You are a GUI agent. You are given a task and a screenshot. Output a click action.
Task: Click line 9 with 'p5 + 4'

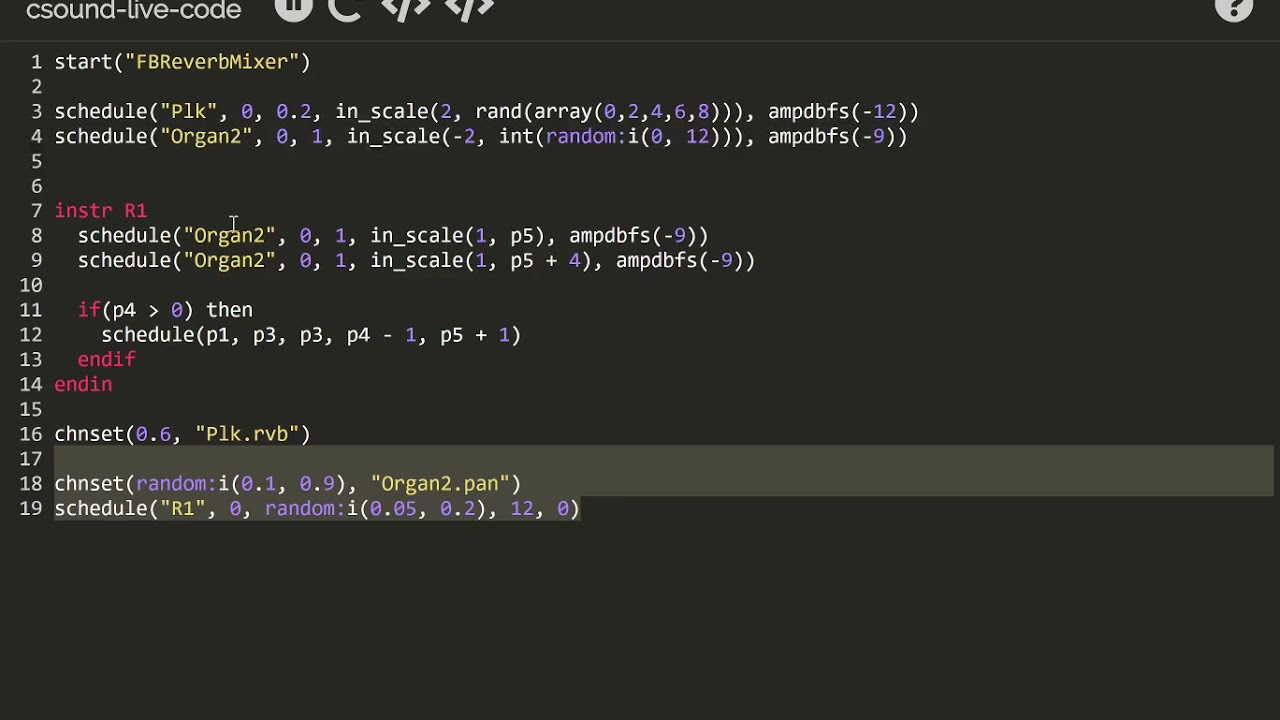pos(416,261)
